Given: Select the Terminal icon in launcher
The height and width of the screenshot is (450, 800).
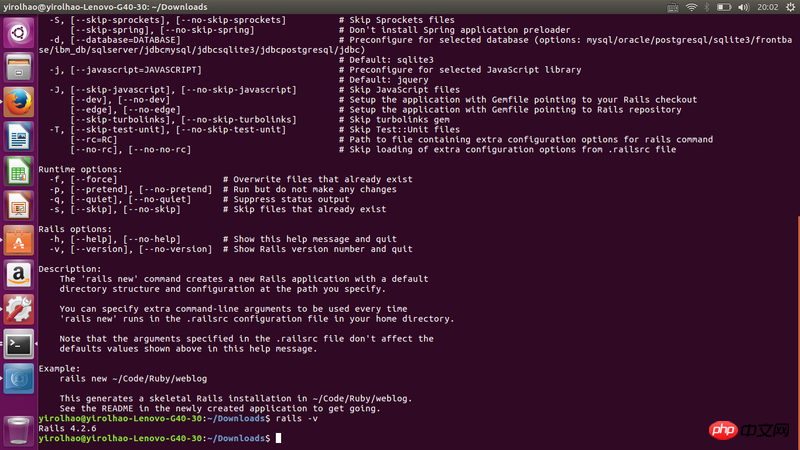Looking at the screenshot, I should 19,344.
